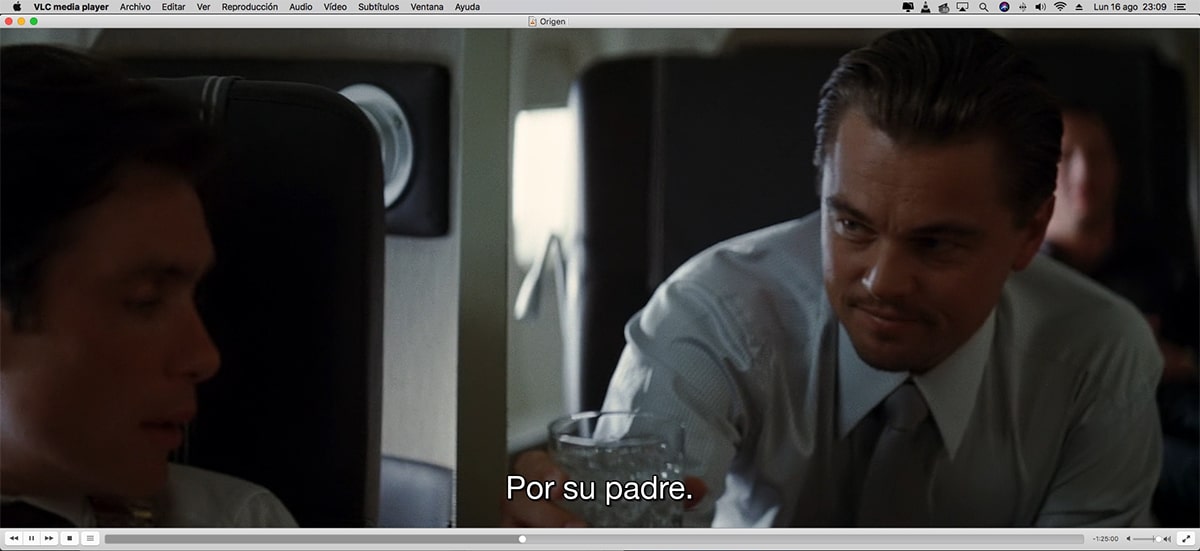Set max volume with the loud speaker icon
Viewport: 1200px width, 551px height.
pyautogui.click(x=1167, y=539)
